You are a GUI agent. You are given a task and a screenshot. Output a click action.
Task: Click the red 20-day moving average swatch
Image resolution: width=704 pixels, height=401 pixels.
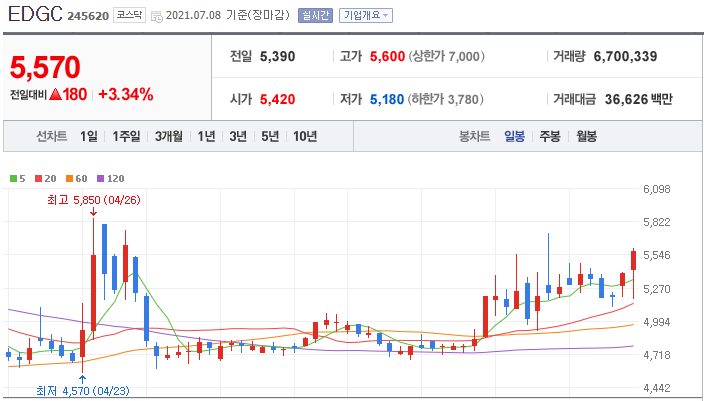coord(38,179)
